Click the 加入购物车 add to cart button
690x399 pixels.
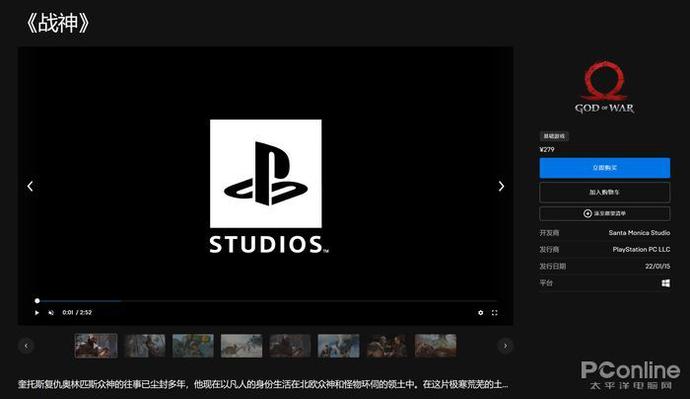(x=605, y=192)
